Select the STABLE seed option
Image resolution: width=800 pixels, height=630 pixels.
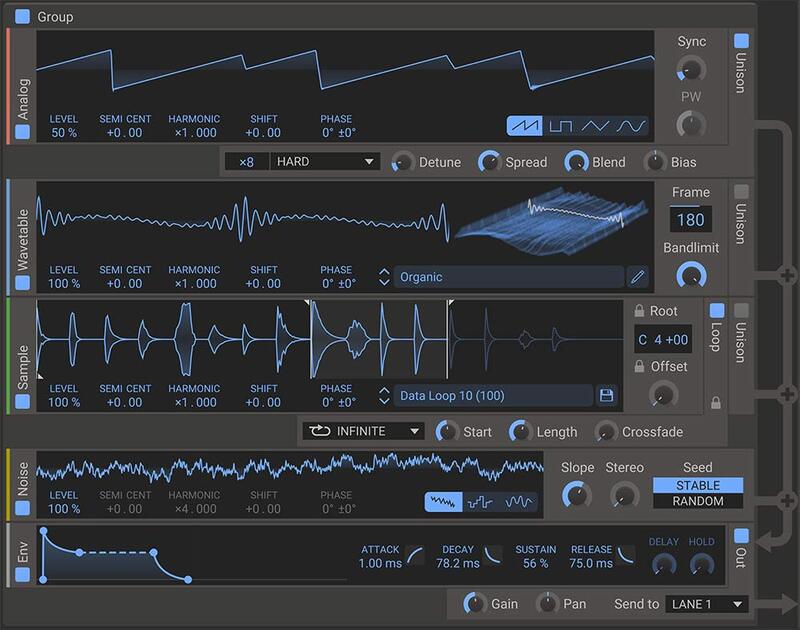[x=698, y=485]
